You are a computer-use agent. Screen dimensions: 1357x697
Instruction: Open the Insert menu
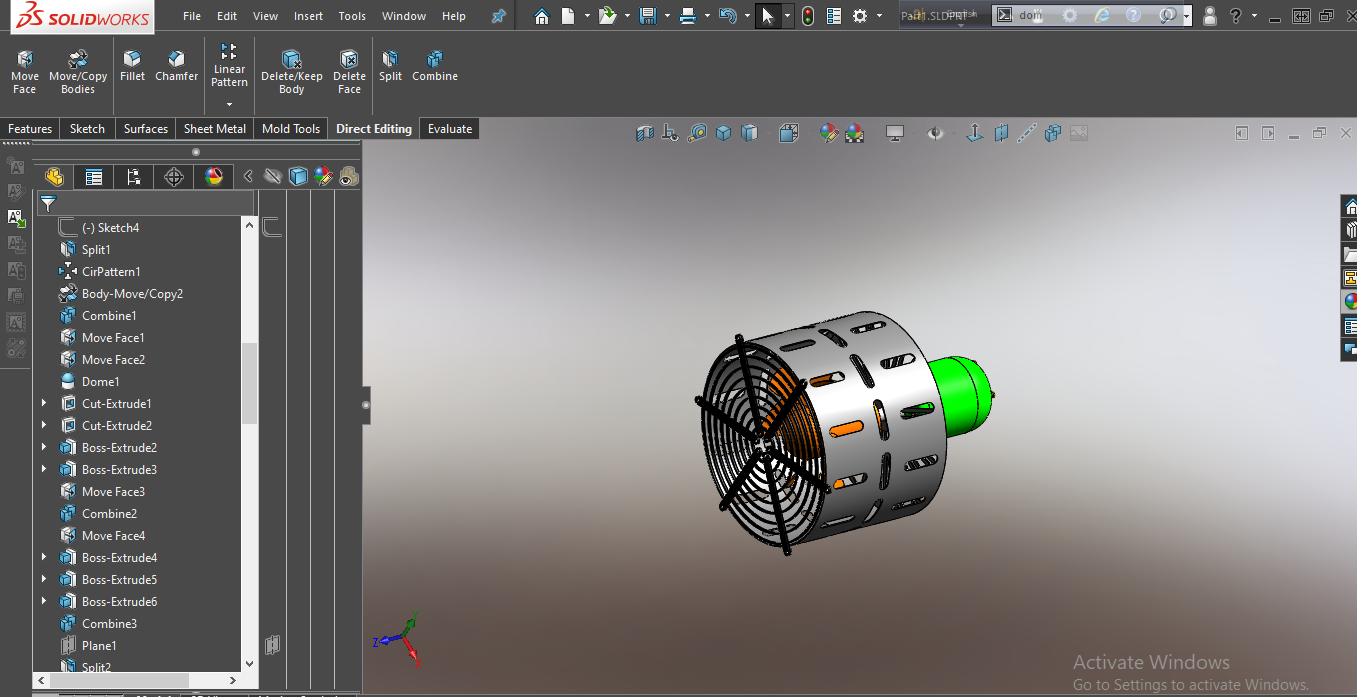point(309,16)
